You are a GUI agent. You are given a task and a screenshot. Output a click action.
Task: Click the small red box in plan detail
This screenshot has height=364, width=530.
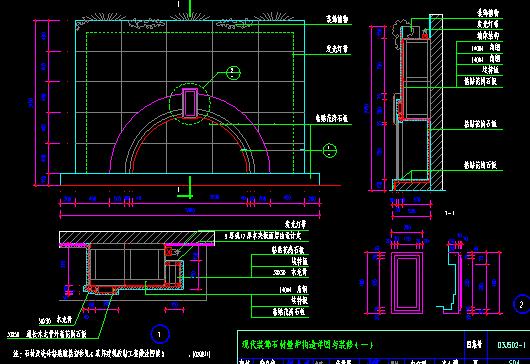pos(168,251)
